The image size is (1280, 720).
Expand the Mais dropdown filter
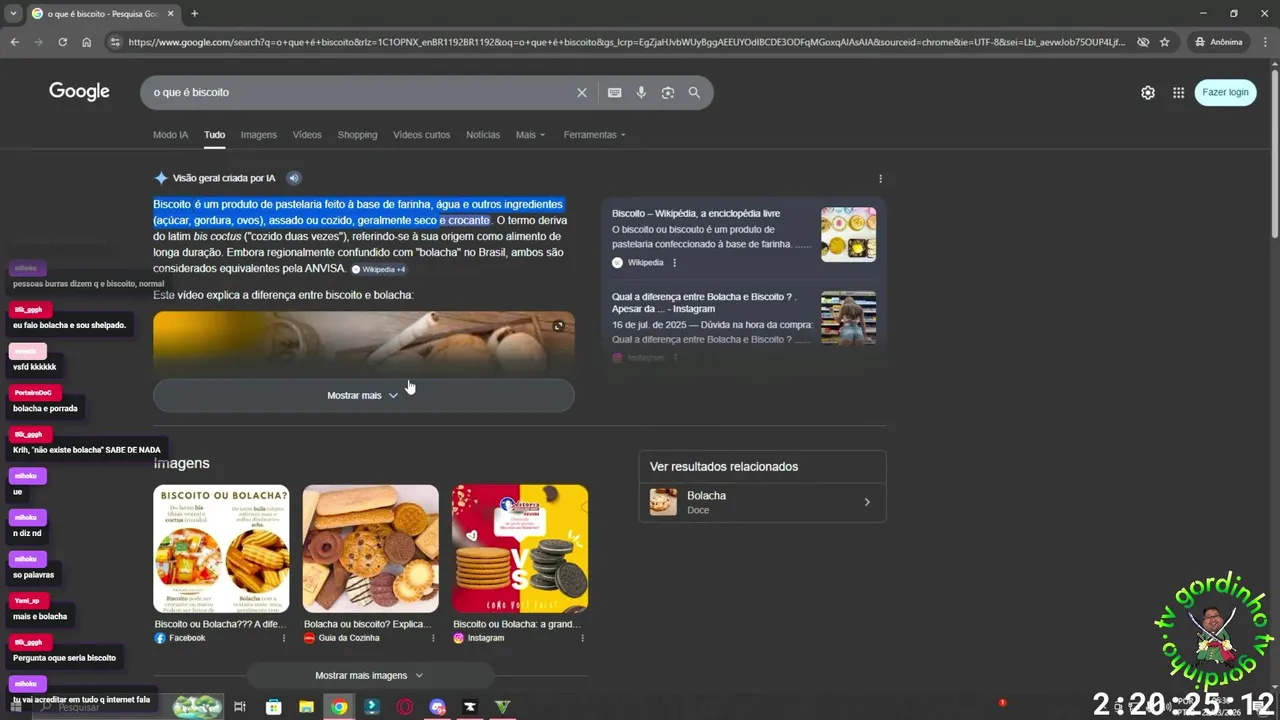[x=530, y=135]
